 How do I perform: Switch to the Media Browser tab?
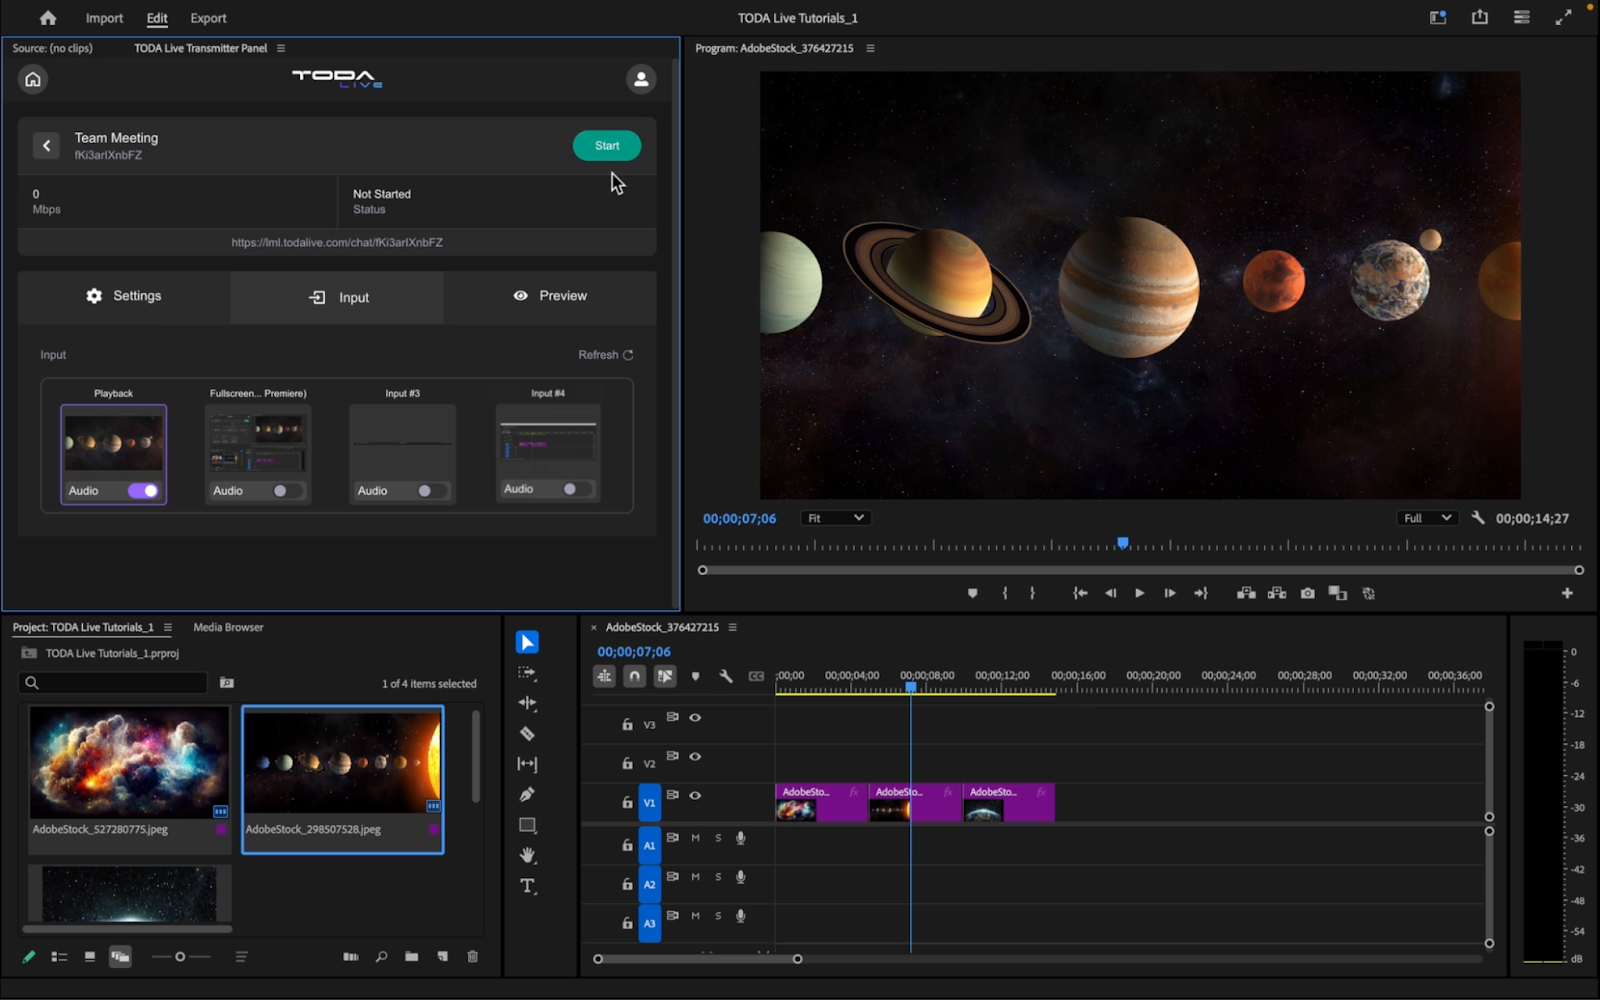(x=228, y=627)
